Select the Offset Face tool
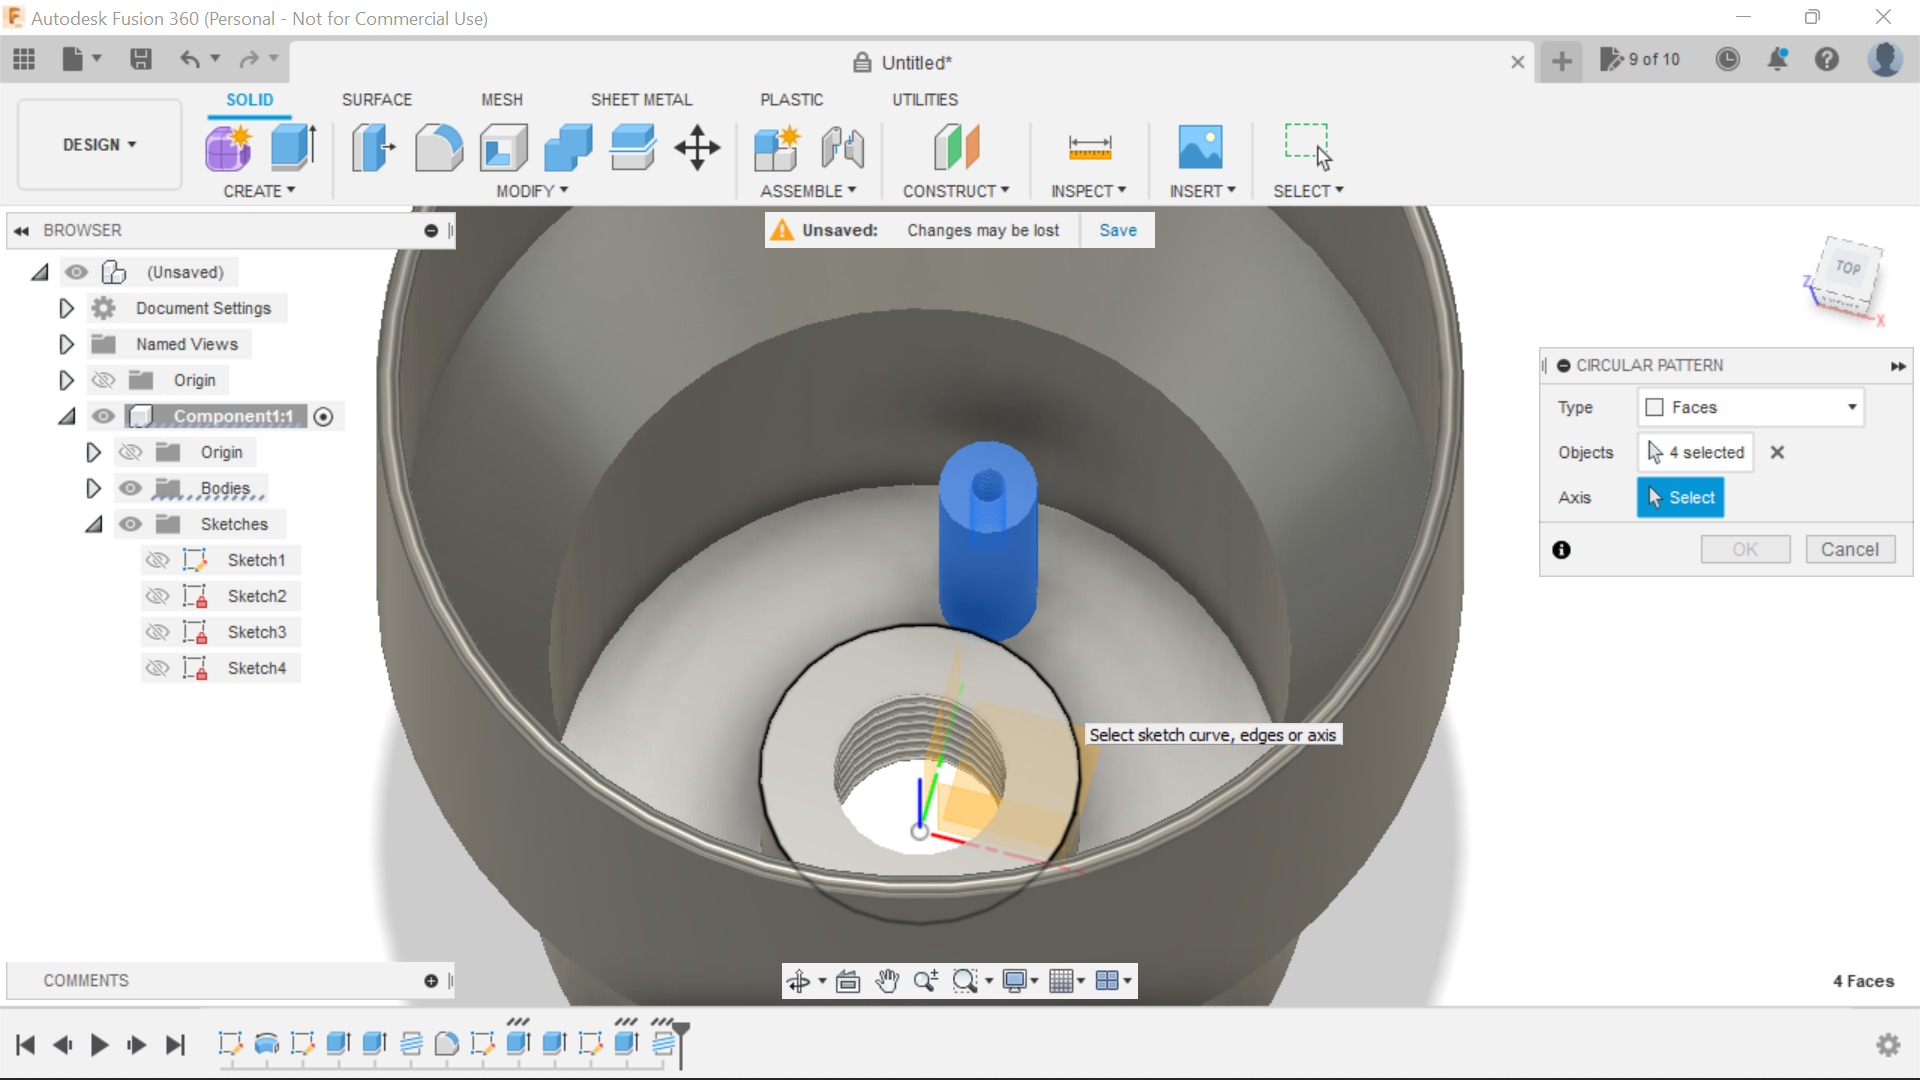The image size is (1920, 1080). 633,148
